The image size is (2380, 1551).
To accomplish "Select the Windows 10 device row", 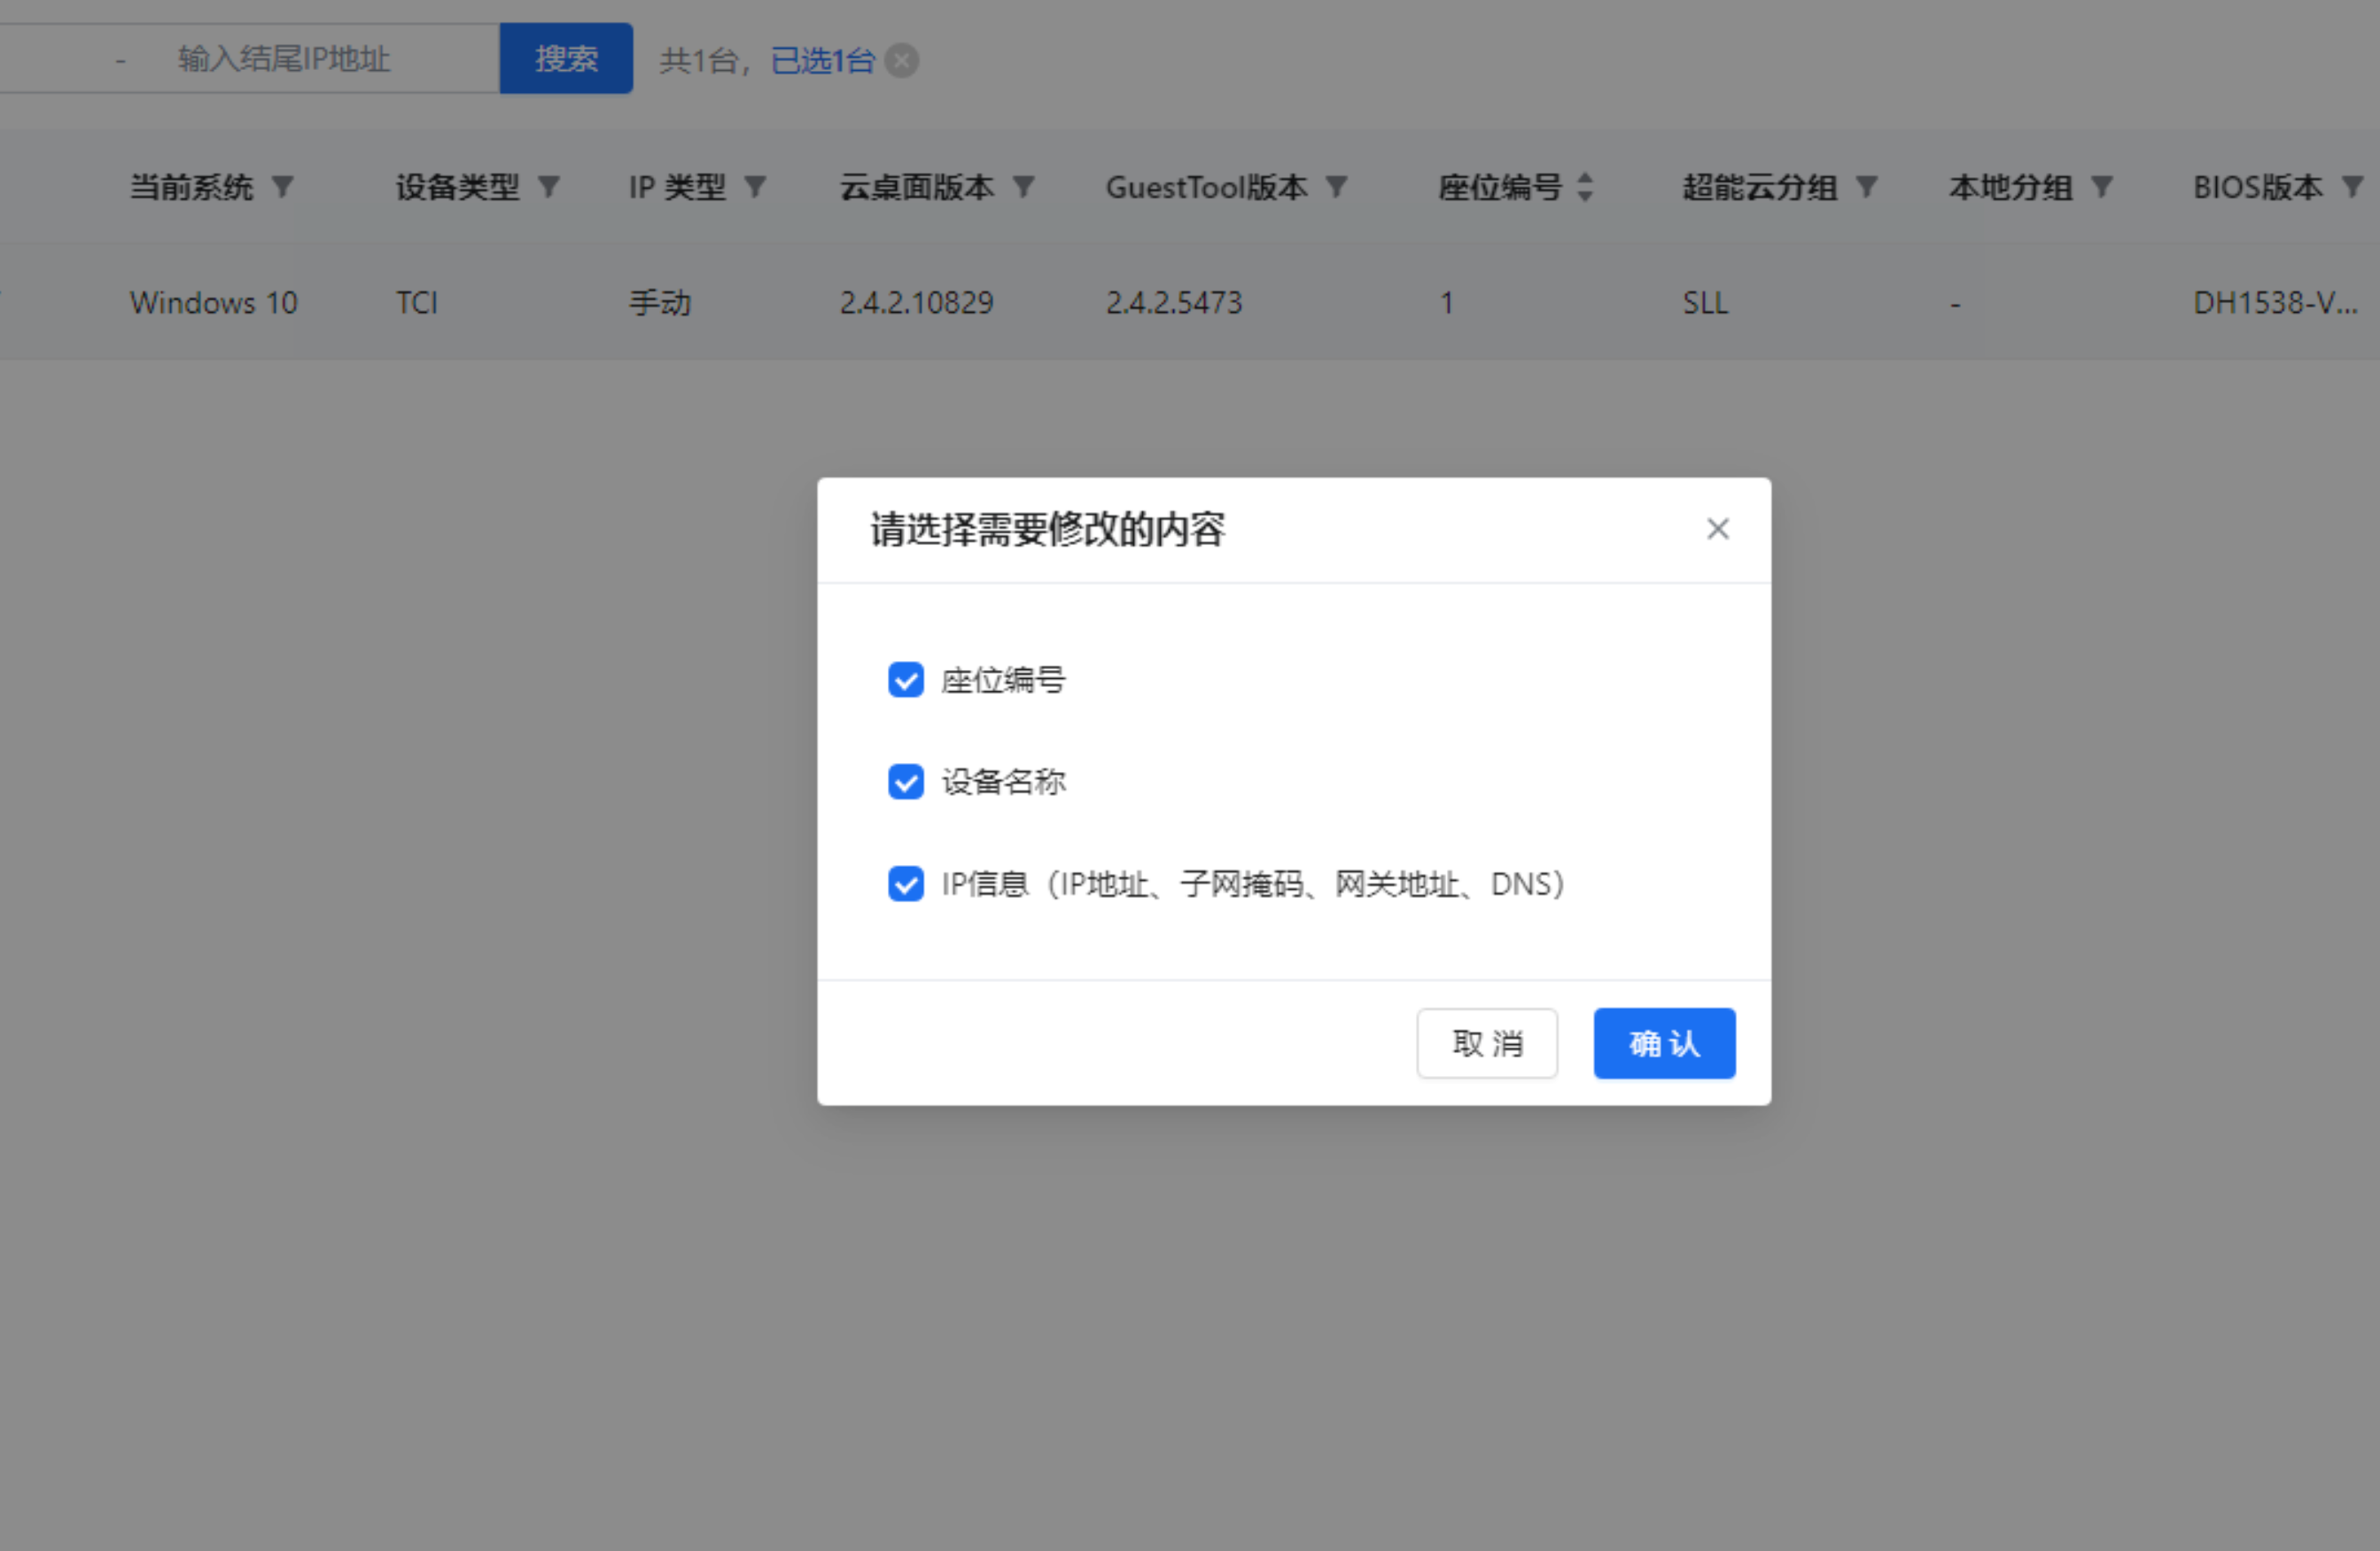I will point(213,302).
